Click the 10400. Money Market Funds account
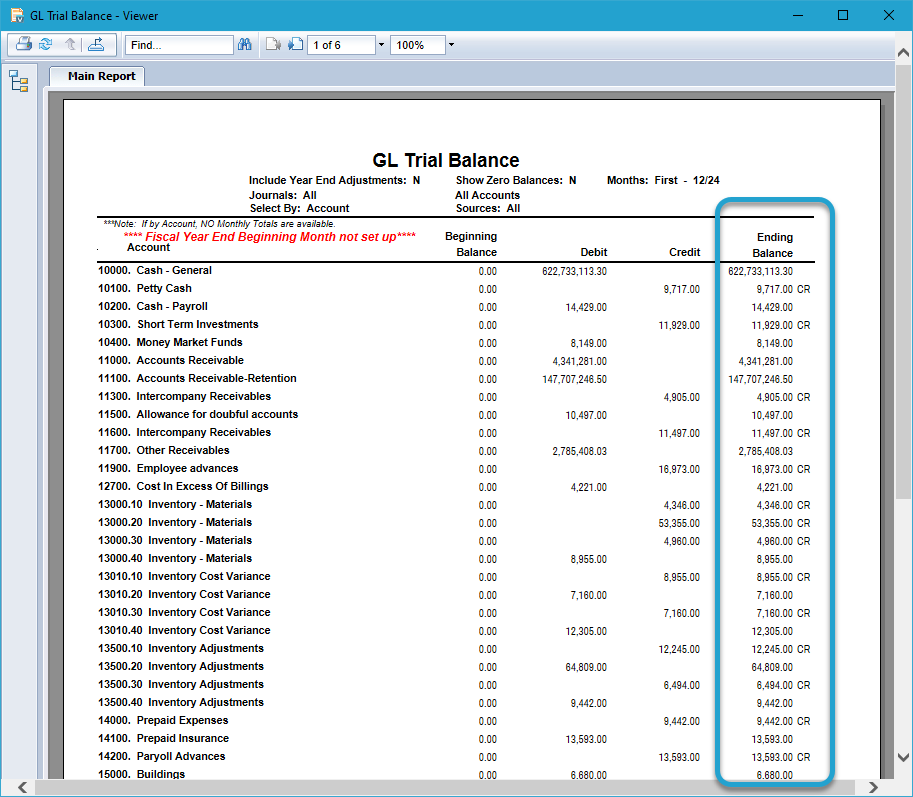Screen dimensions: 913x797 pyautogui.click(x=170, y=342)
